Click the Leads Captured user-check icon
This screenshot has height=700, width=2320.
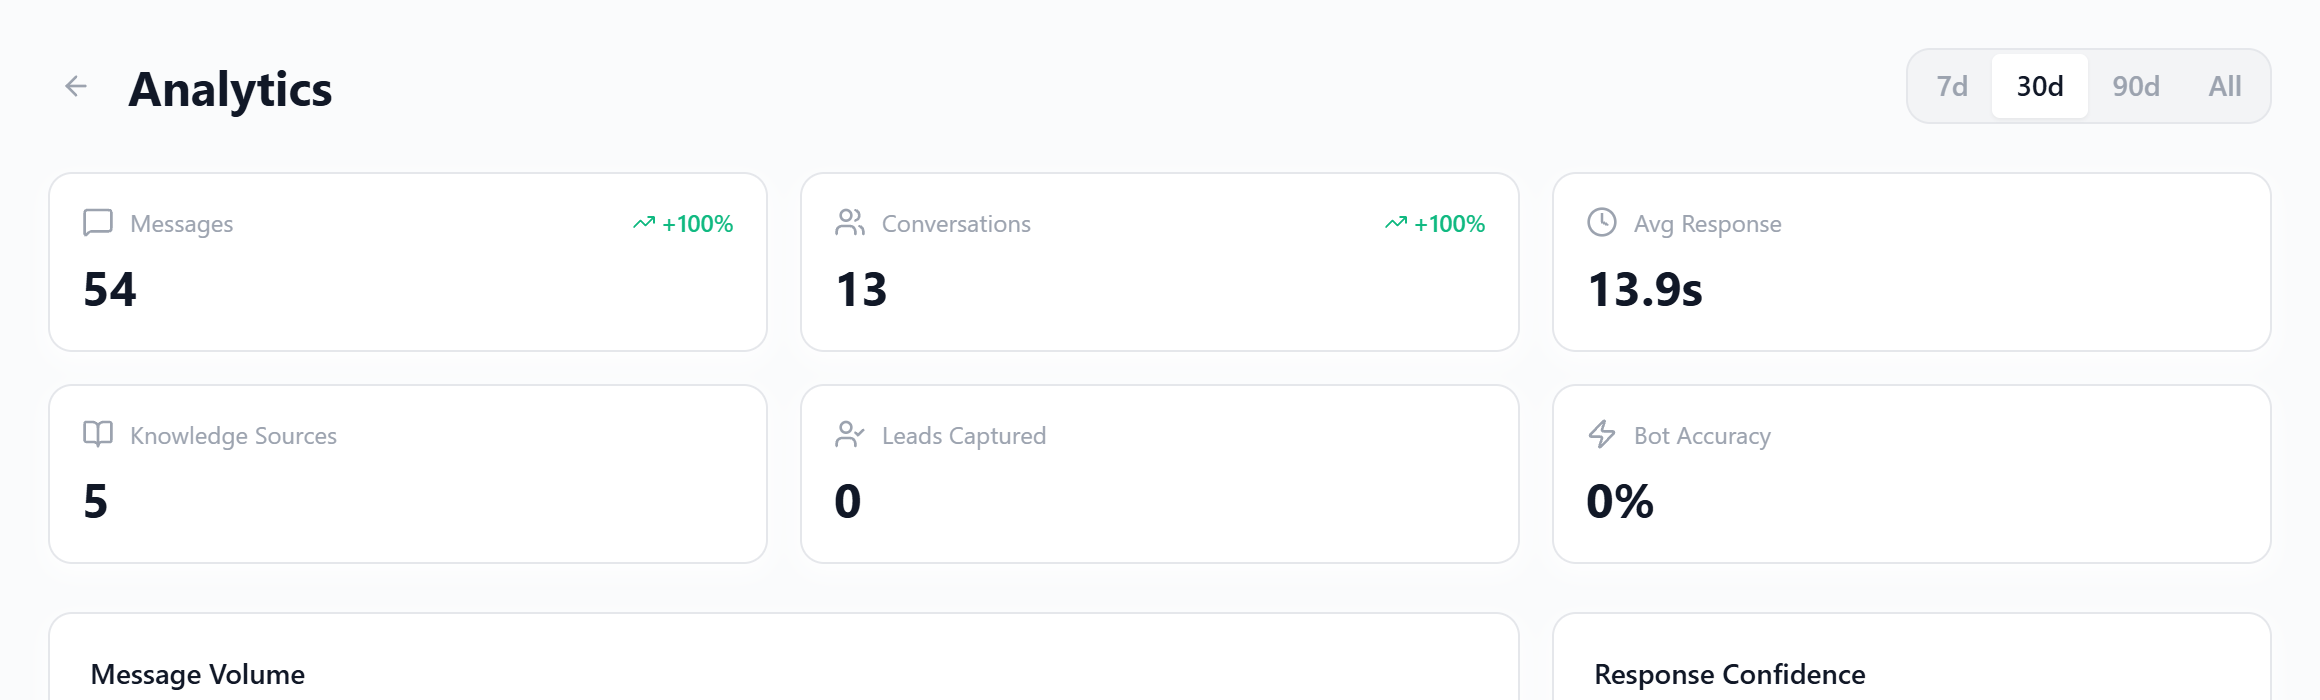[x=850, y=434]
